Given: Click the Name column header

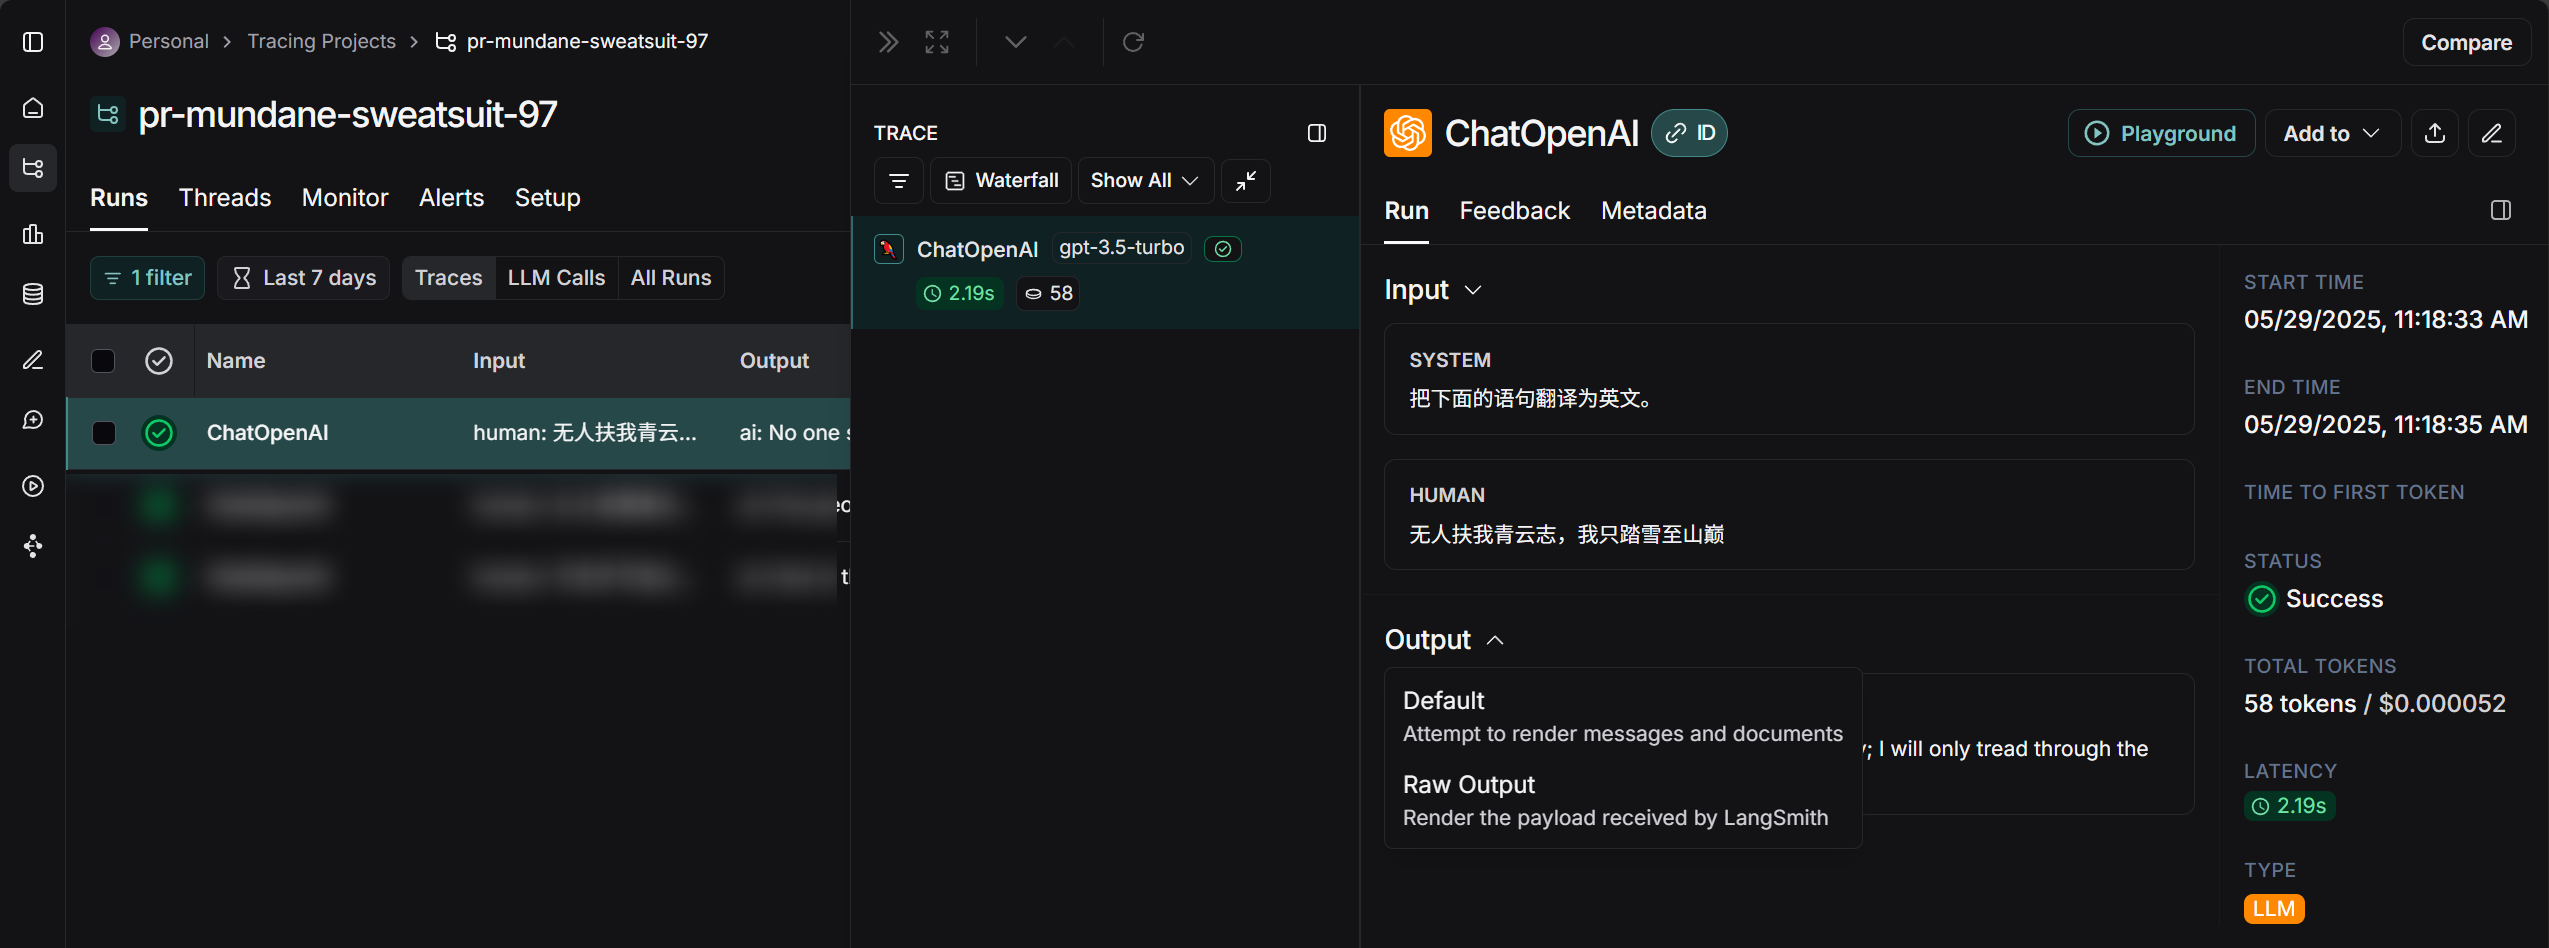Looking at the screenshot, I should click(x=236, y=361).
